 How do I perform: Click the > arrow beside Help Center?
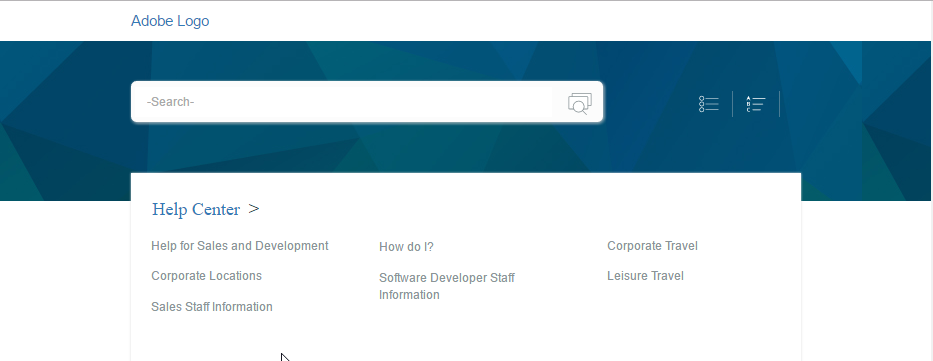(254, 209)
